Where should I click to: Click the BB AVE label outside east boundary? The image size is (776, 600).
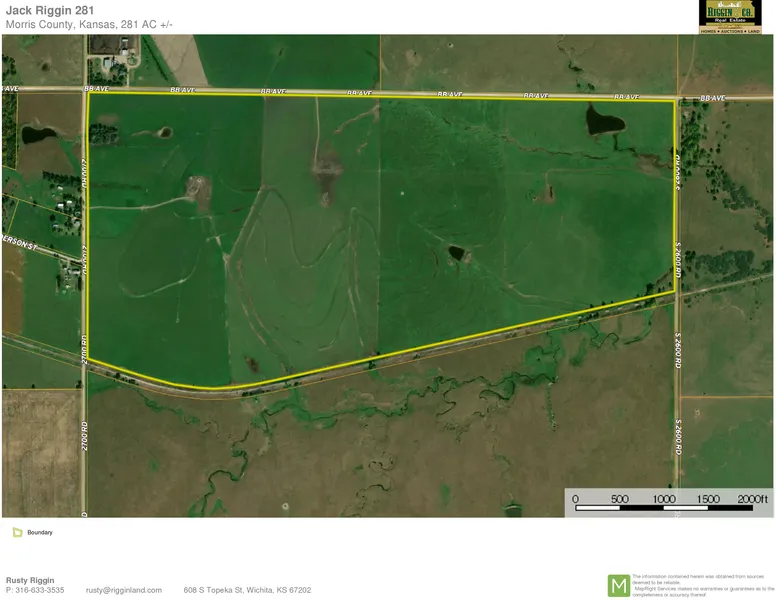[x=712, y=98]
